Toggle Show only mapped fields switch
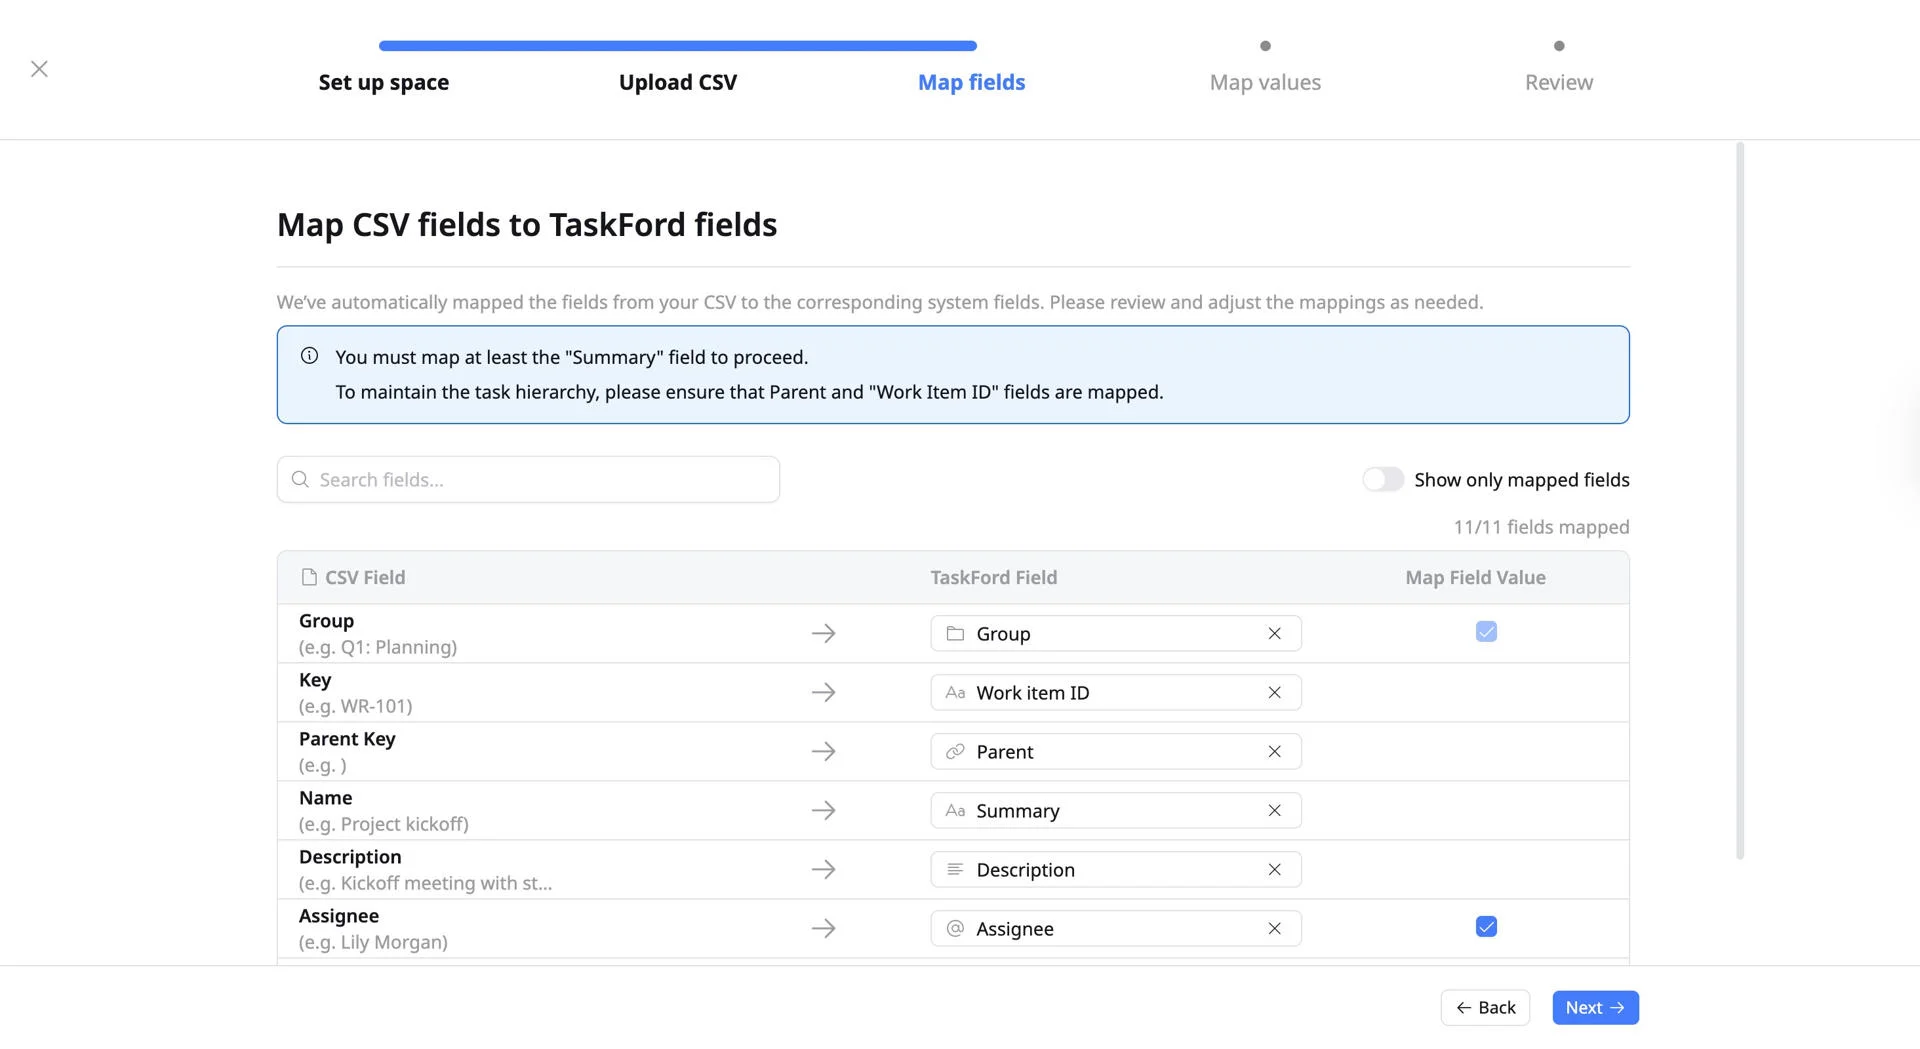This screenshot has height=1049, width=1920. pyautogui.click(x=1384, y=480)
